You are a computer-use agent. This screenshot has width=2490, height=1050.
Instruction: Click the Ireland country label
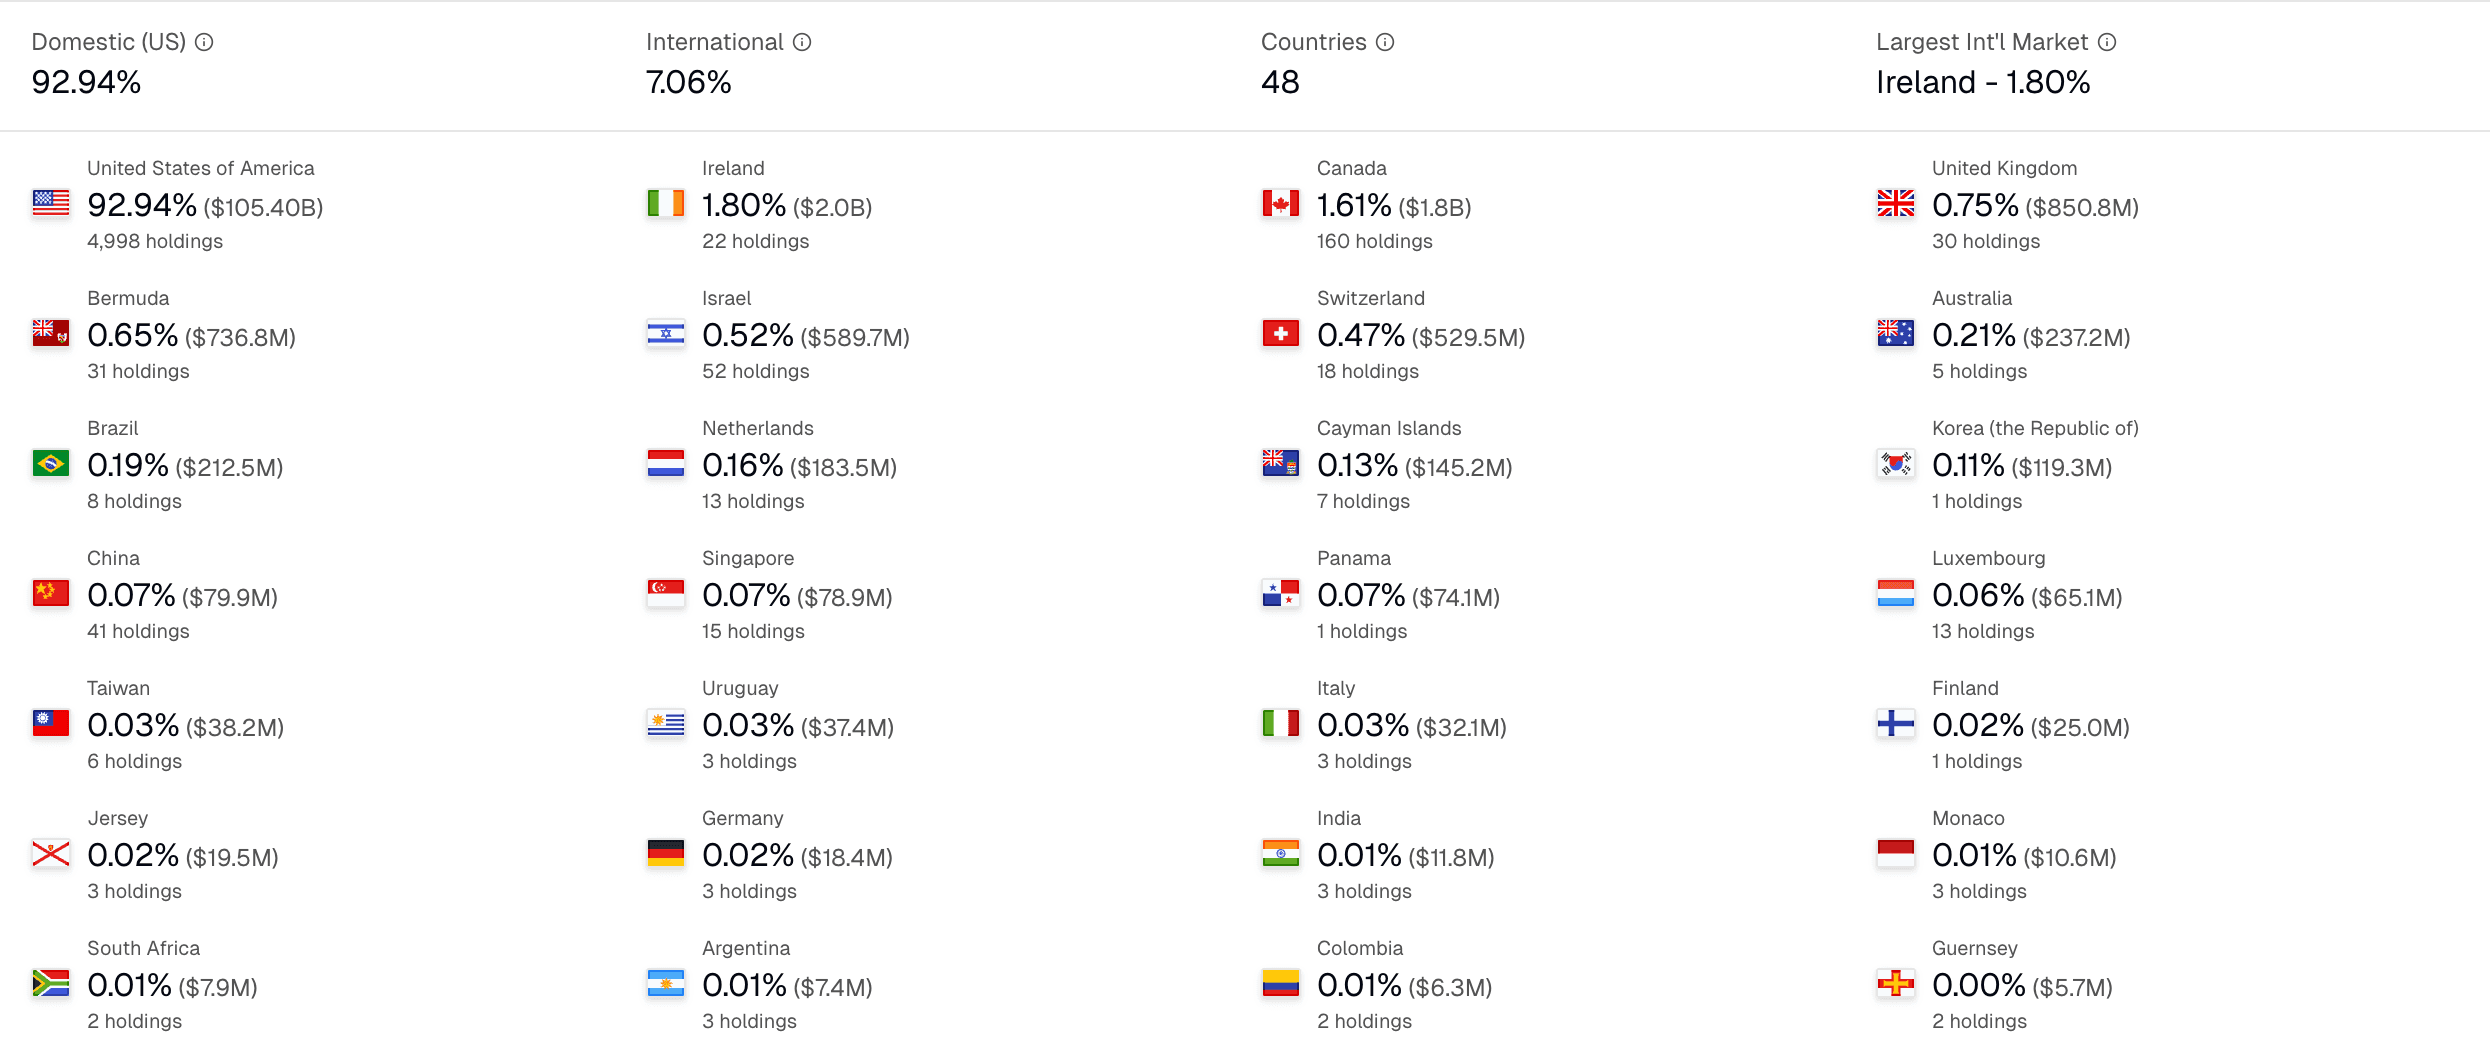pyautogui.click(x=732, y=168)
